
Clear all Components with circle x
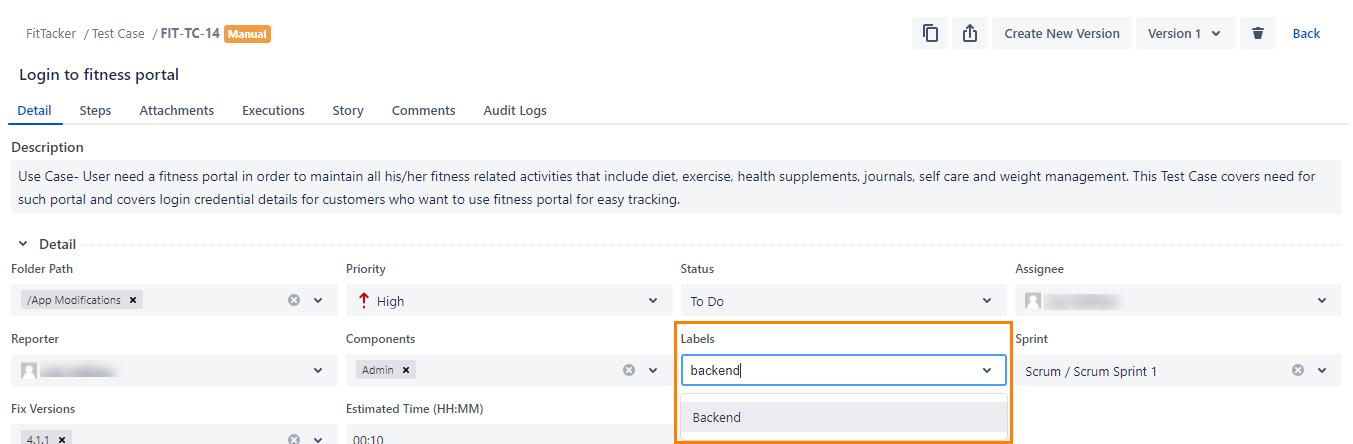(629, 370)
